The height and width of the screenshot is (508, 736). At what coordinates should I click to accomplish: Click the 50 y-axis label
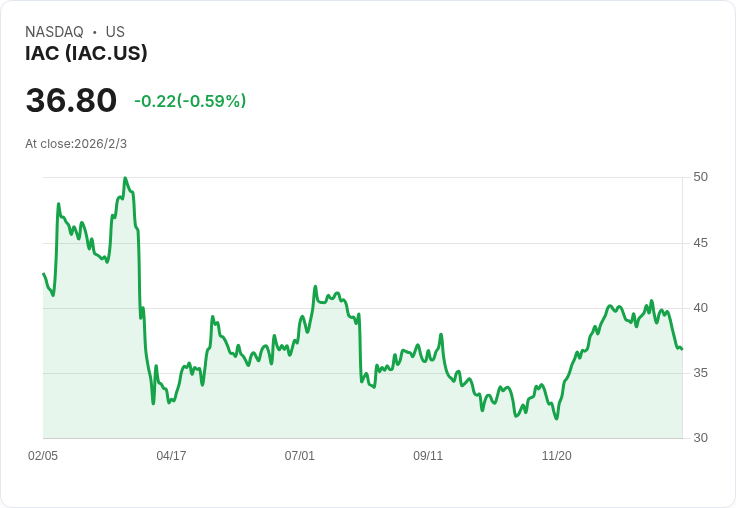(x=700, y=177)
